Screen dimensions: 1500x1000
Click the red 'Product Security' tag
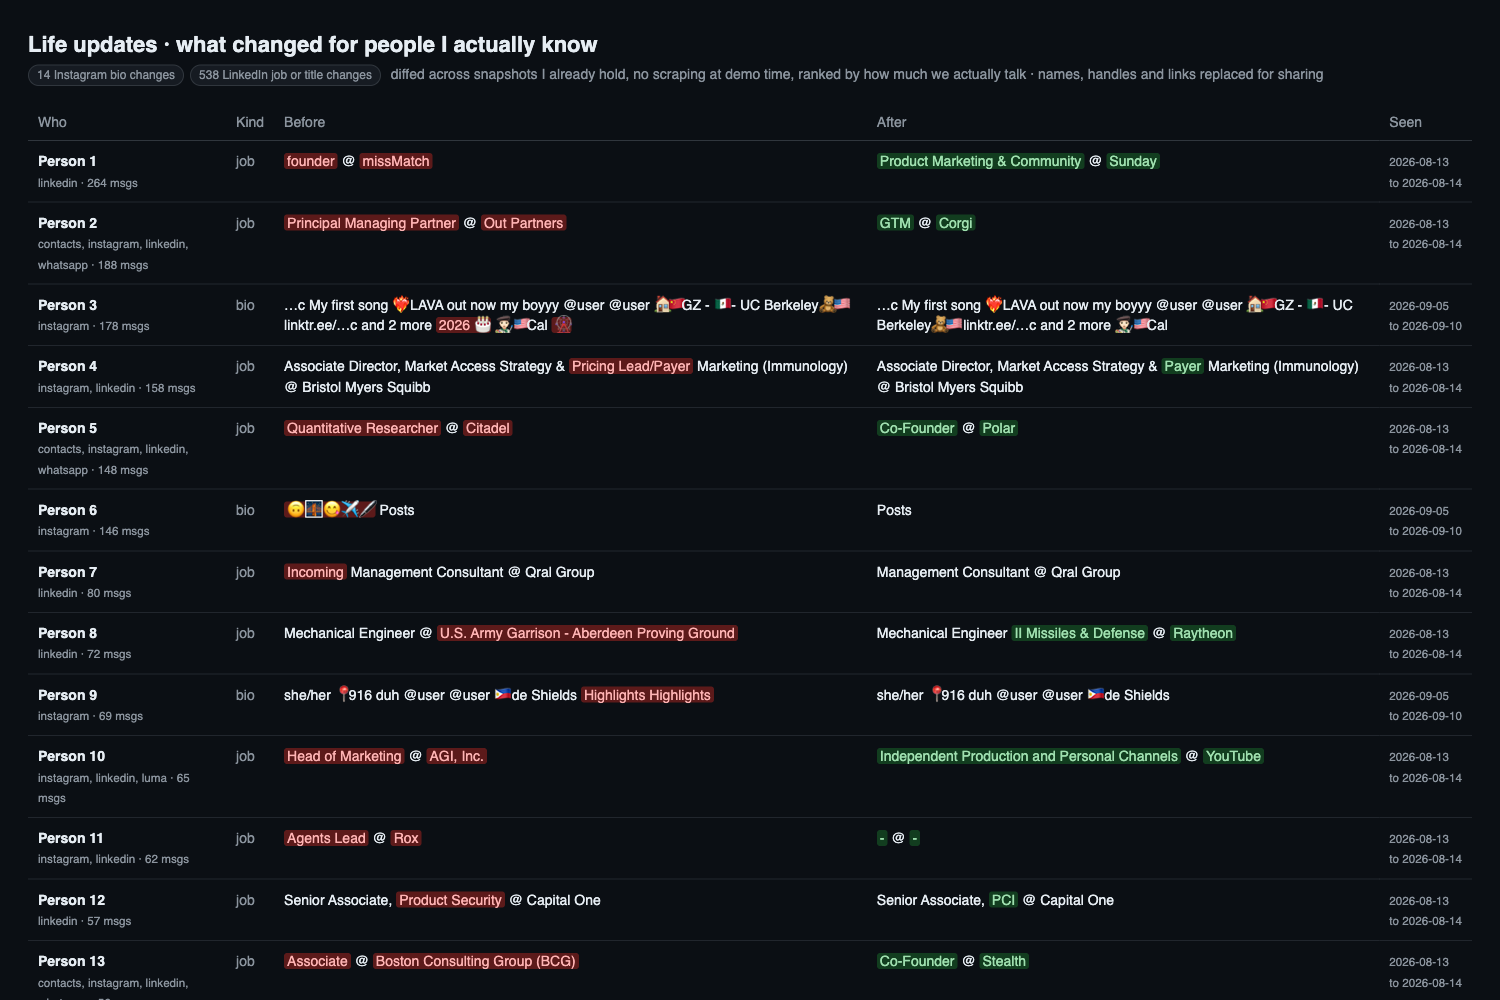[450, 900]
